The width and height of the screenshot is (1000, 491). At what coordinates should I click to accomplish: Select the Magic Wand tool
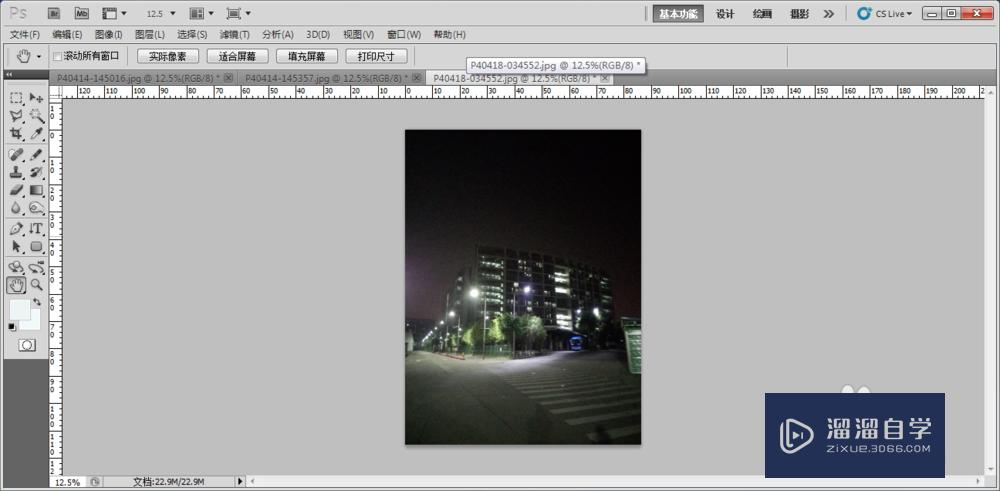pyautogui.click(x=36, y=116)
